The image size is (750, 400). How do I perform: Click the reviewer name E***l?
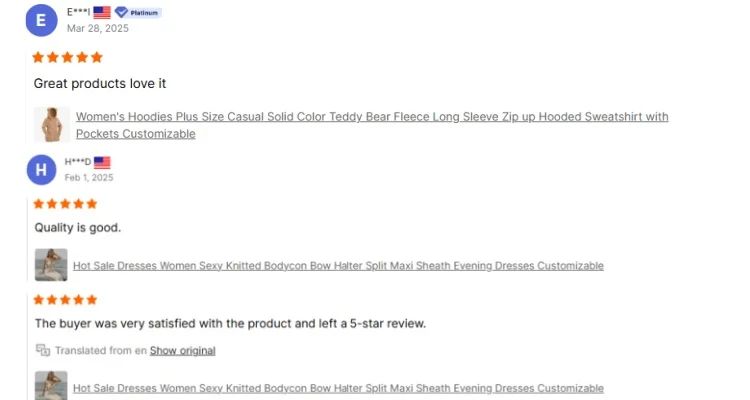78,12
